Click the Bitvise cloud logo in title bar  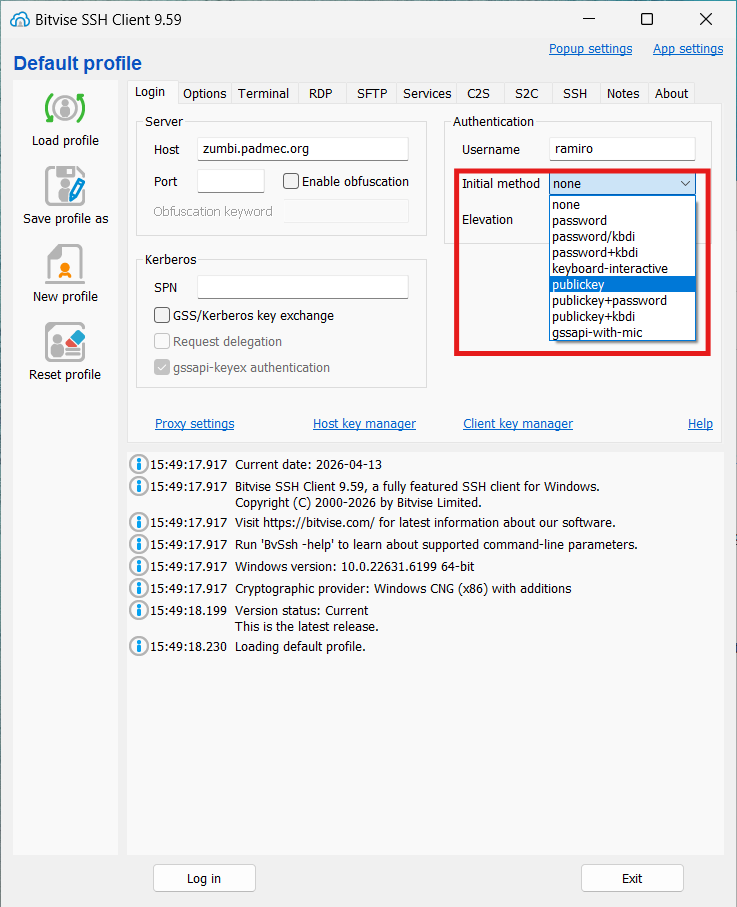click(20, 20)
